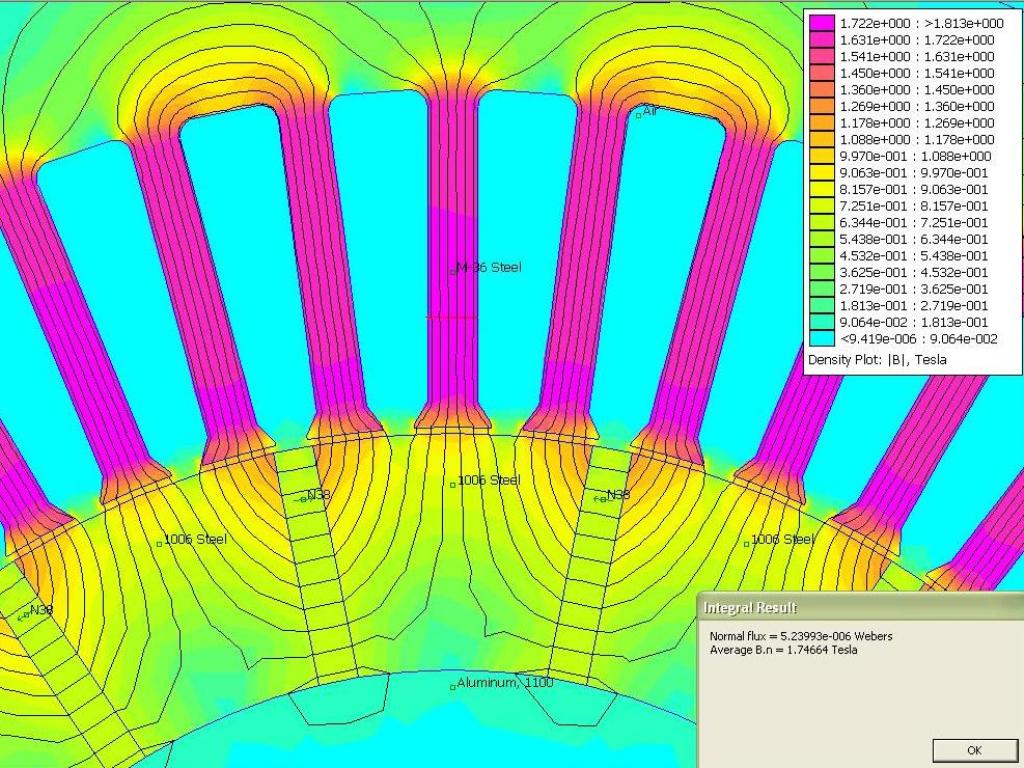The image size is (1024, 768).
Task: Click the Aluminum, 1100 block label marker
Action: coord(453,686)
